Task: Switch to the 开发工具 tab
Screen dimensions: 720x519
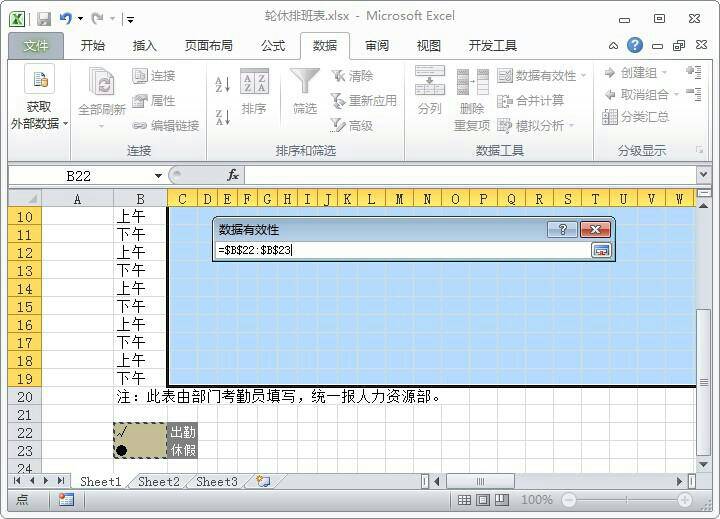Action: (493, 45)
